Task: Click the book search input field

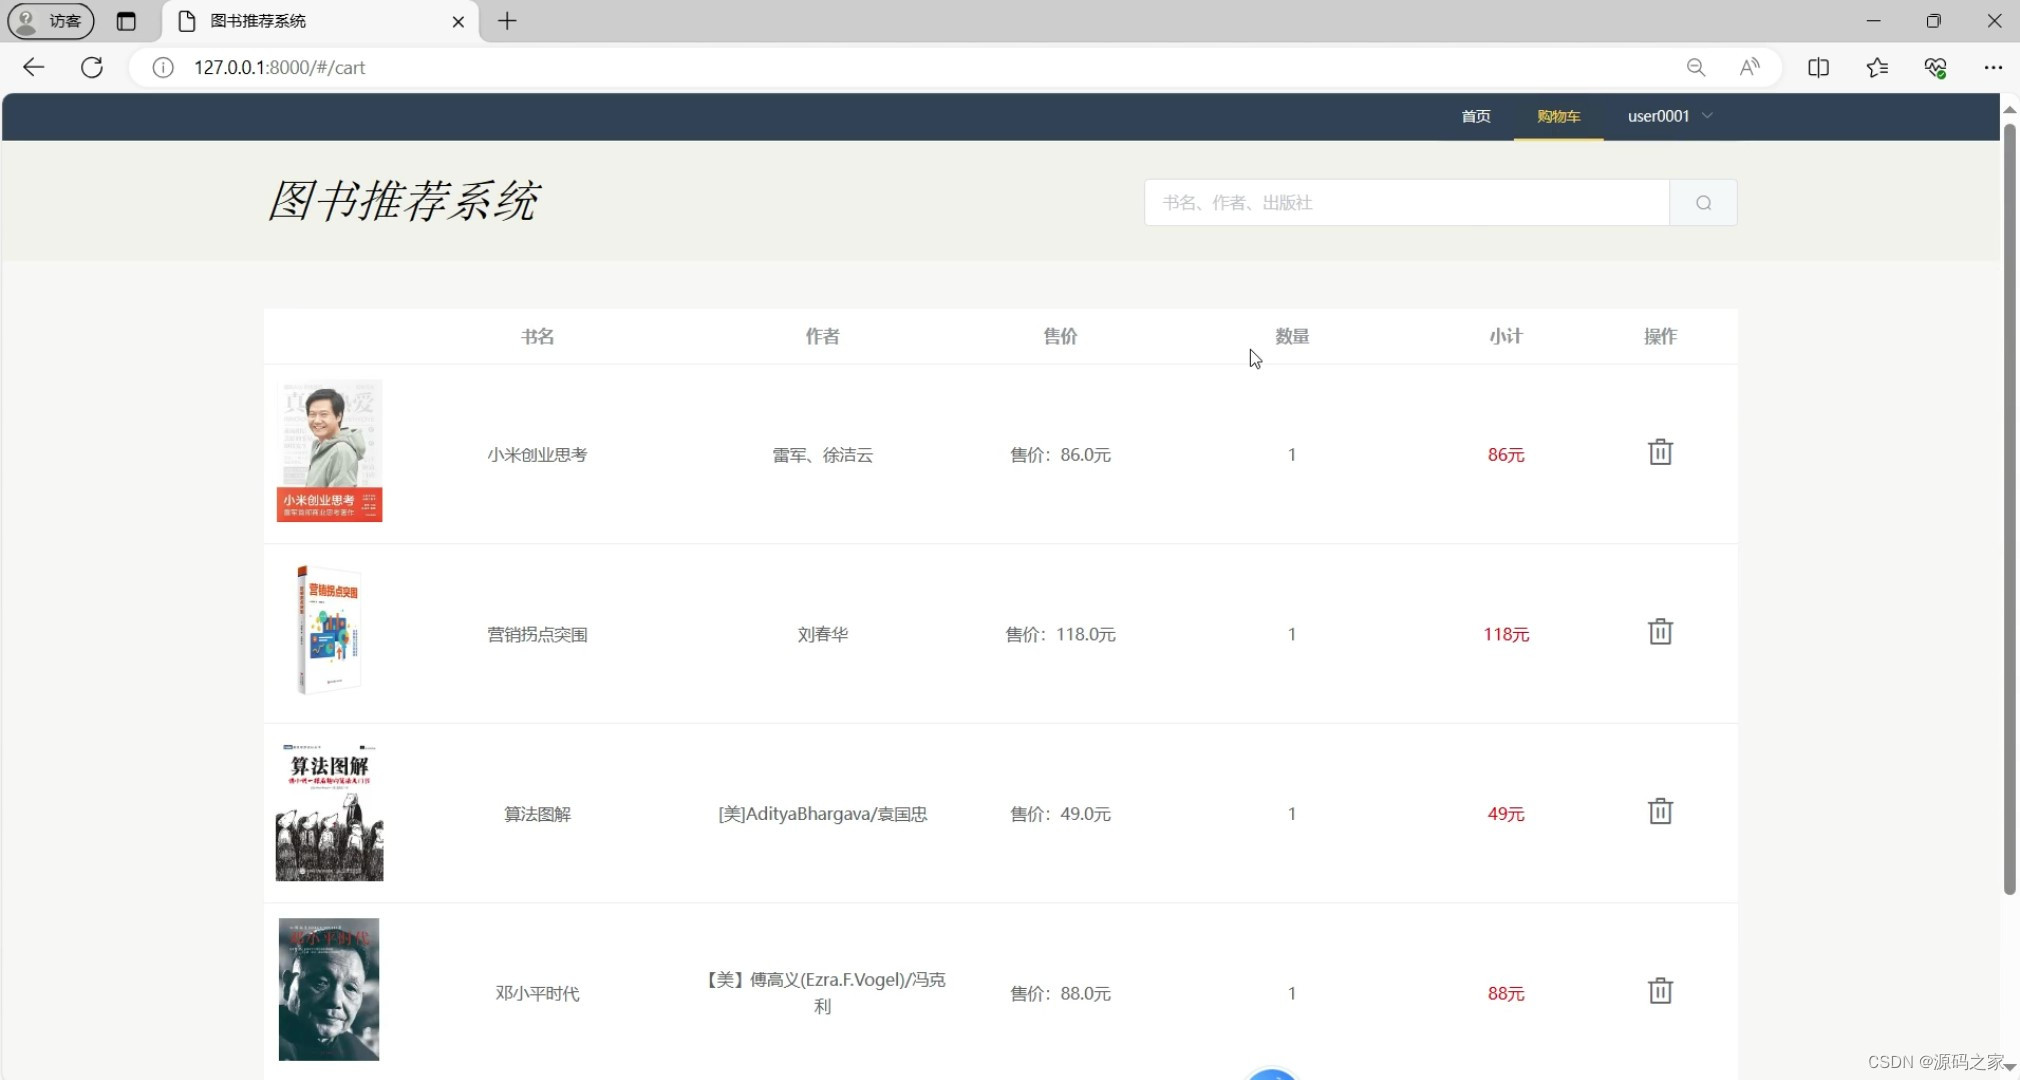Action: tap(1406, 203)
